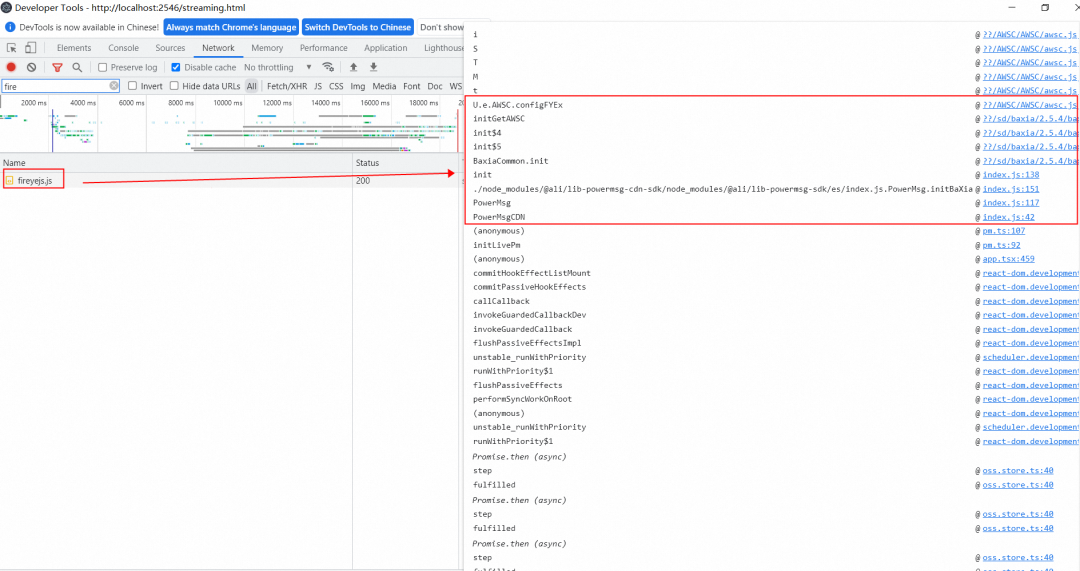The image size is (1080, 571).
Task: Open awsc.js link for U.e.AWSC.configFYEx
Action: click(1030, 105)
